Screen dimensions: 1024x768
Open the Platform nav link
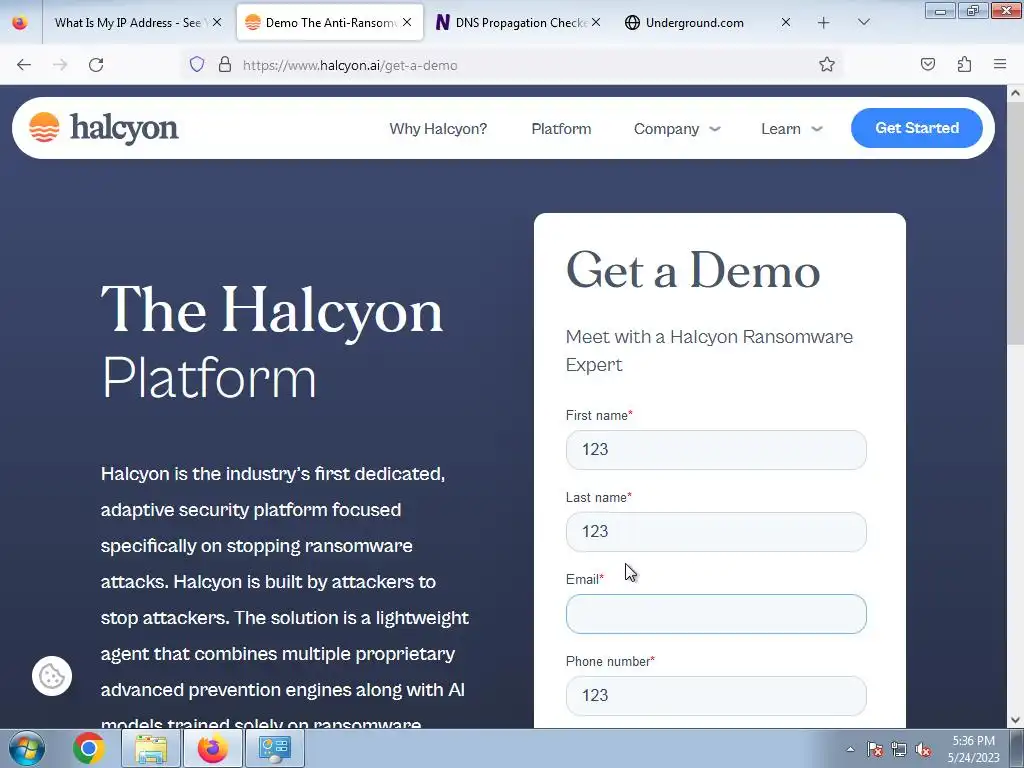point(561,129)
